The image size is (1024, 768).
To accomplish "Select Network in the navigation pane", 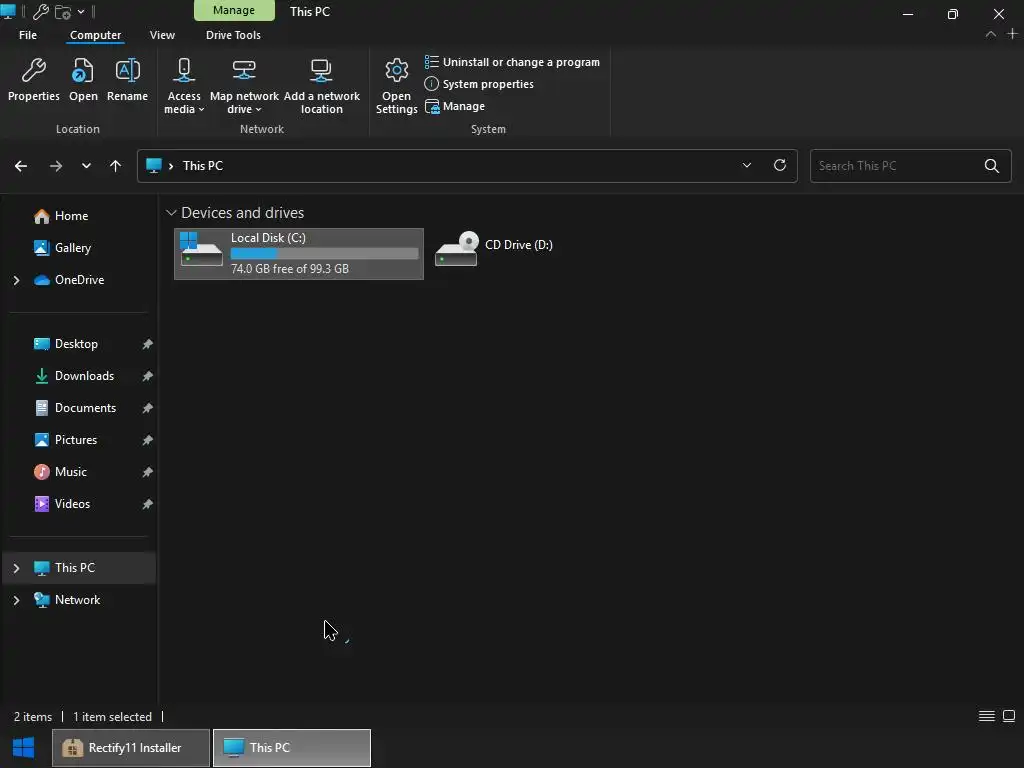I will [77, 600].
